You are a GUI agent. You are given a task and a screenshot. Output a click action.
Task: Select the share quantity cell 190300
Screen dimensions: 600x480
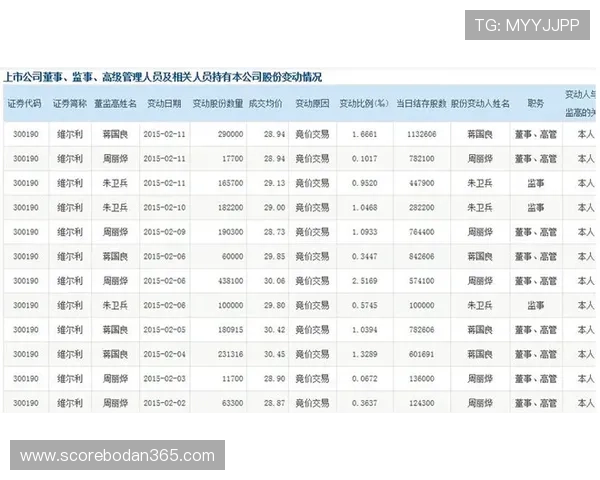point(231,232)
